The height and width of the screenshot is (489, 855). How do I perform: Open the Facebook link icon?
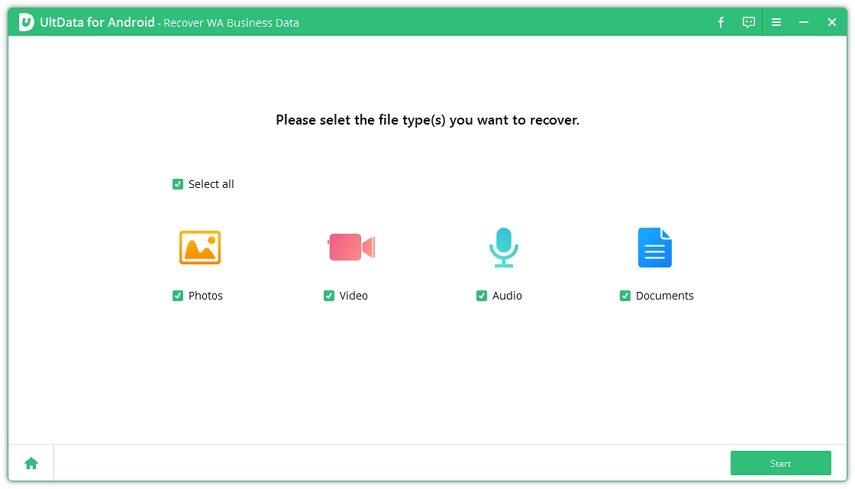tap(721, 22)
